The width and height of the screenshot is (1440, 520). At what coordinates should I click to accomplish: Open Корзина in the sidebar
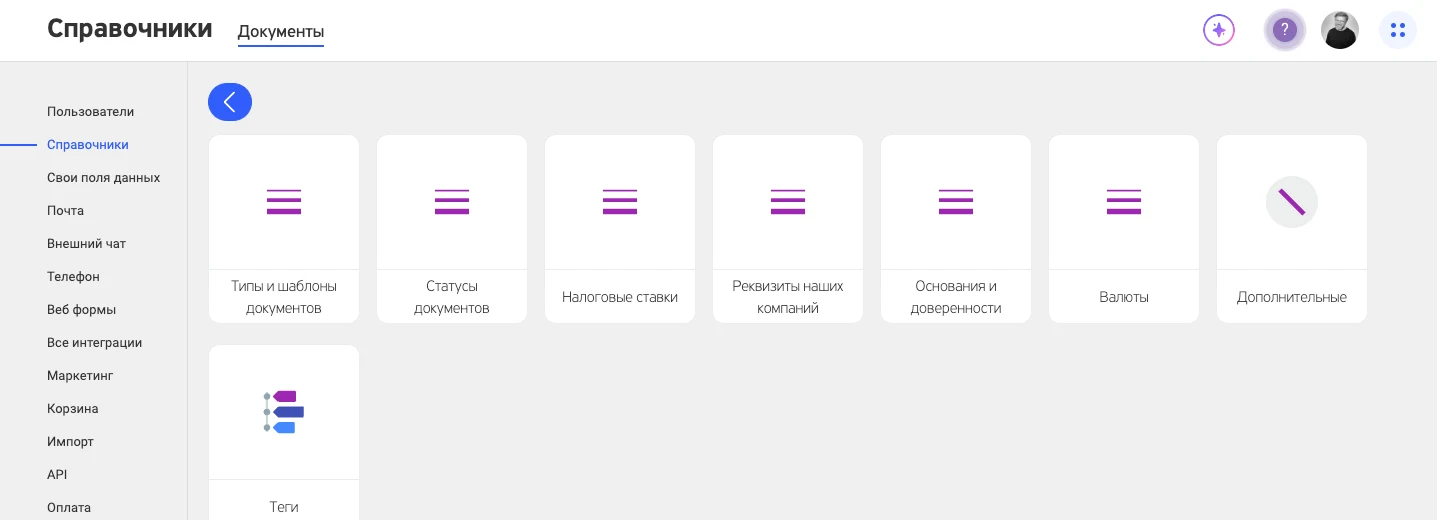(72, 409)
